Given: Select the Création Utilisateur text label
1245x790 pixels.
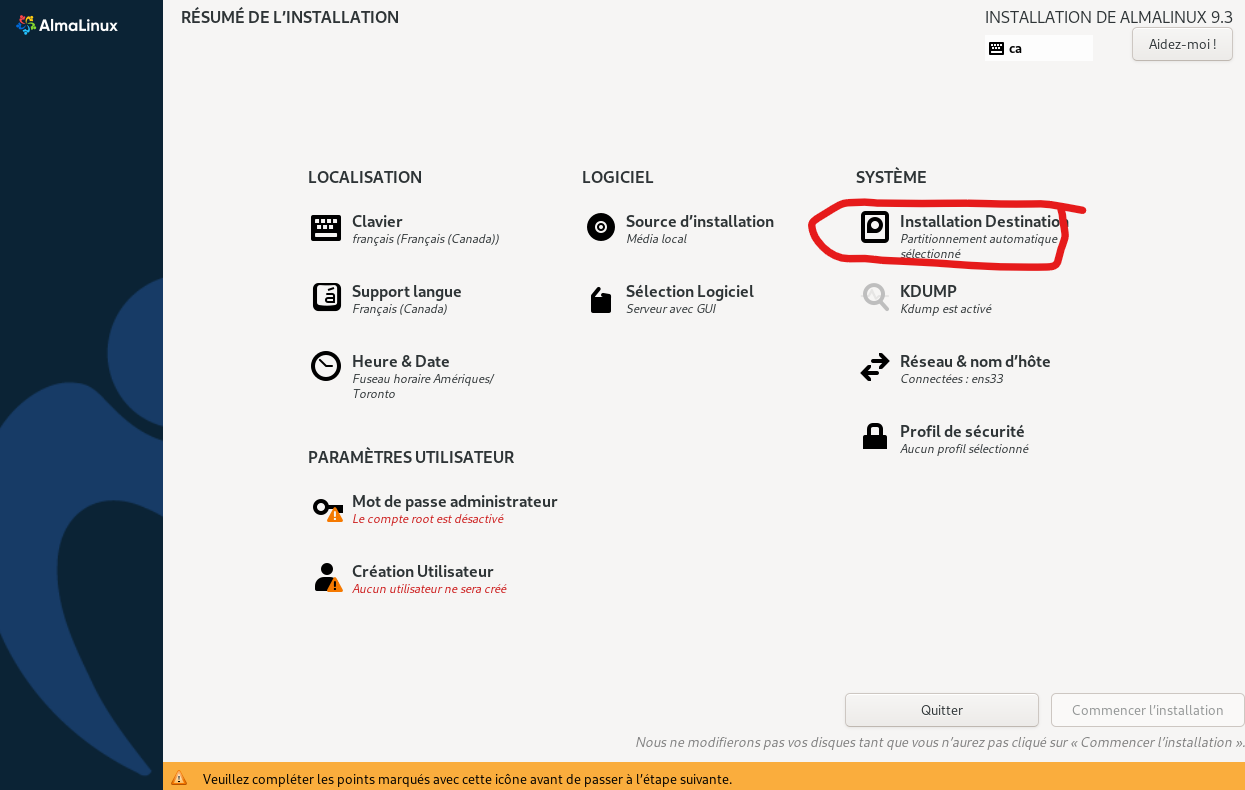Looking at the screenshot, I should [x=422, y=571].
